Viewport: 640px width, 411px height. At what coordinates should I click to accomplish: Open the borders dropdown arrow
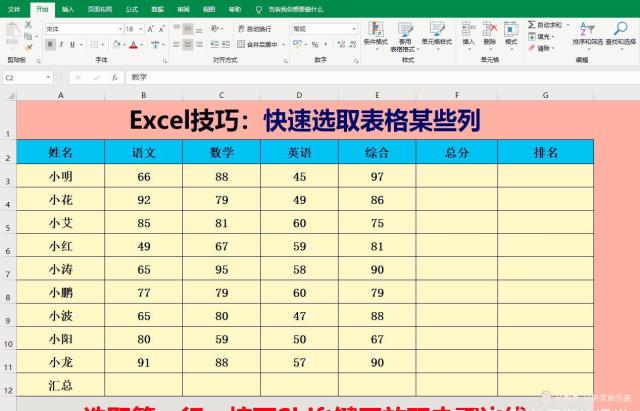click(103, 44)
